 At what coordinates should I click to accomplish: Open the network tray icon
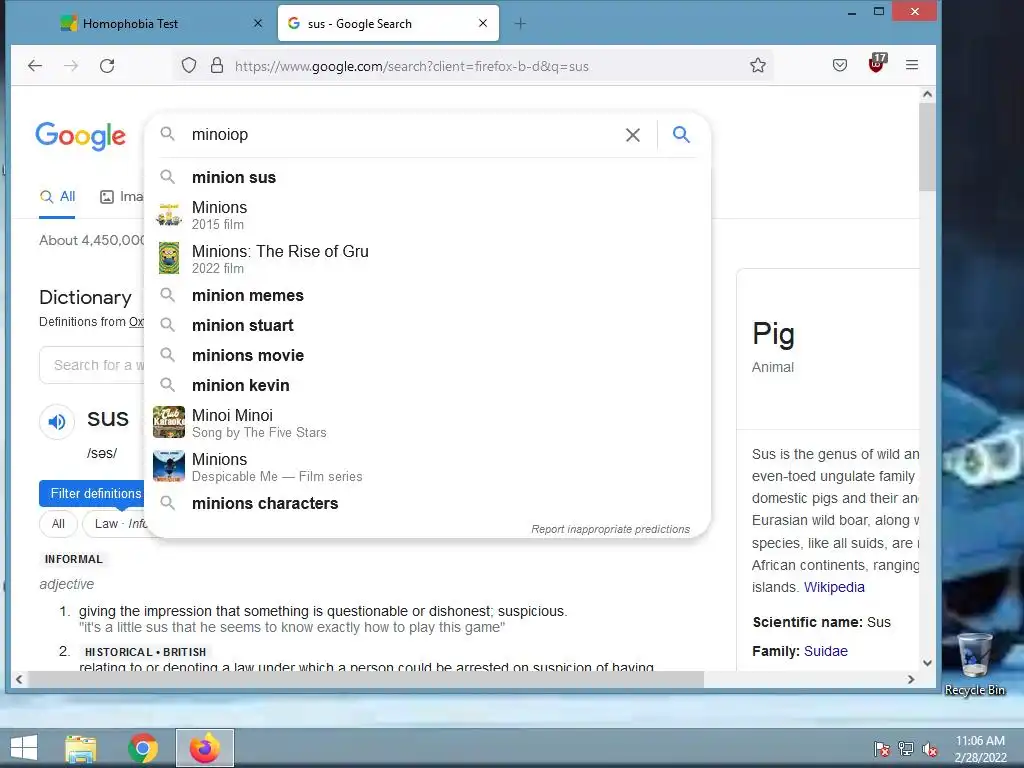tap(906, 749)
